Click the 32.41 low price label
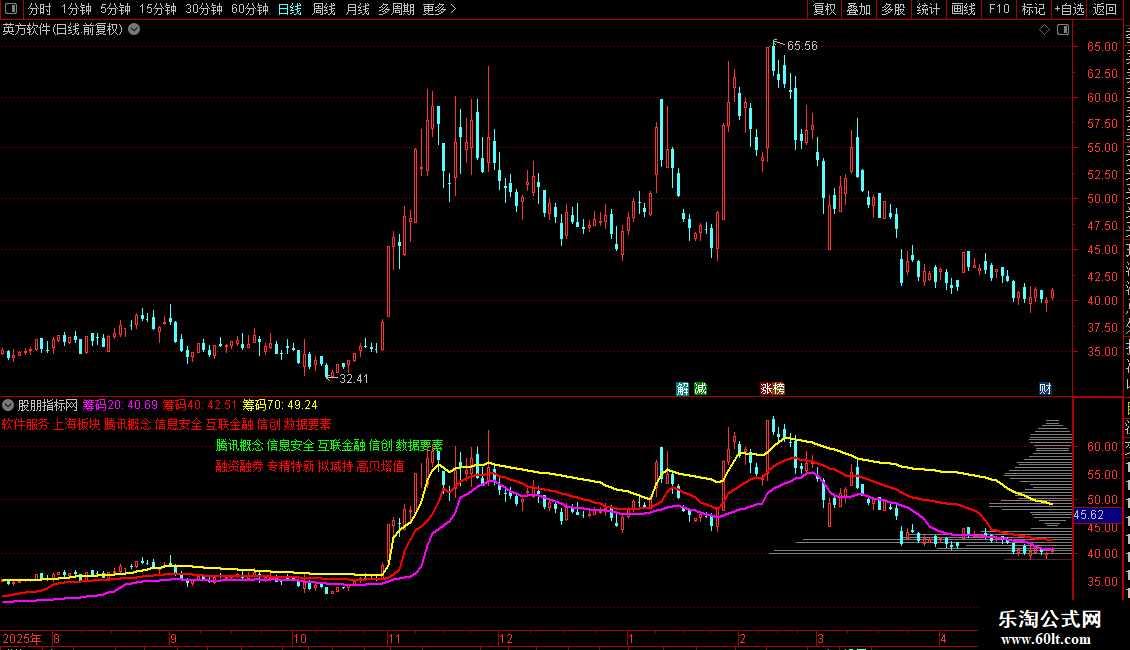1130x650 pixels. [354, 378]
